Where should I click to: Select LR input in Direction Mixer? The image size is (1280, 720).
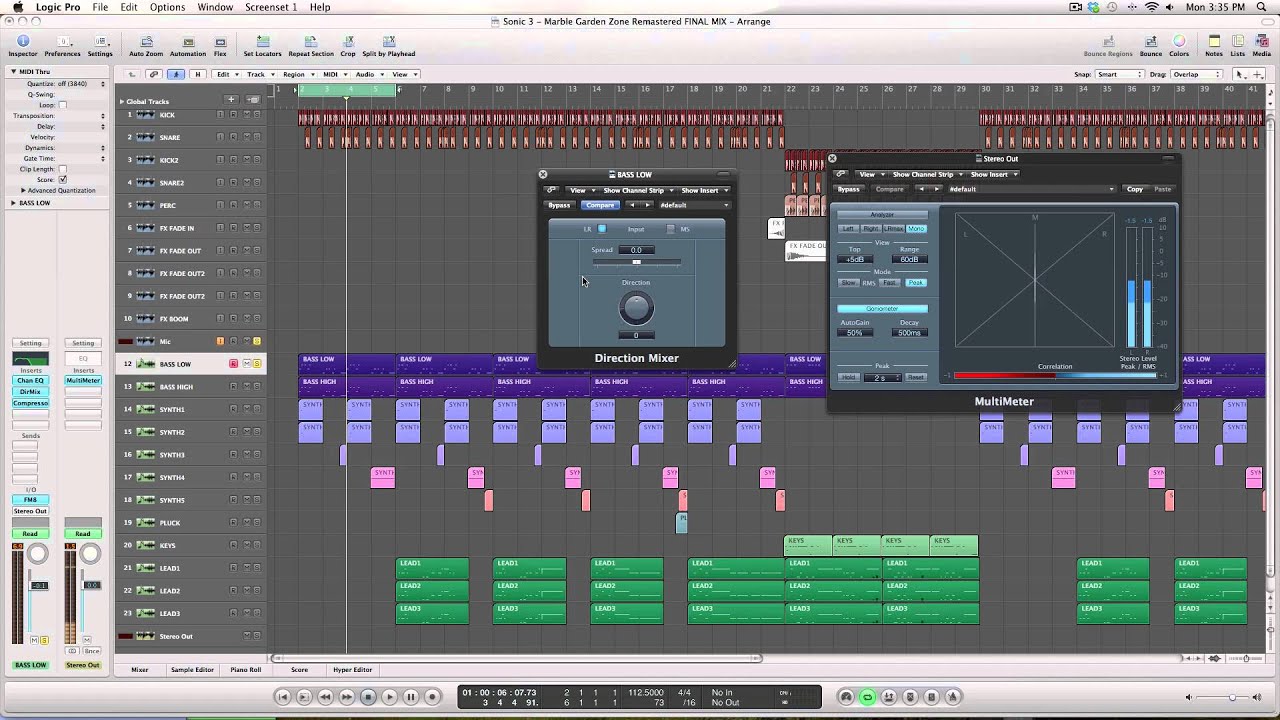[x=602, y=229]
